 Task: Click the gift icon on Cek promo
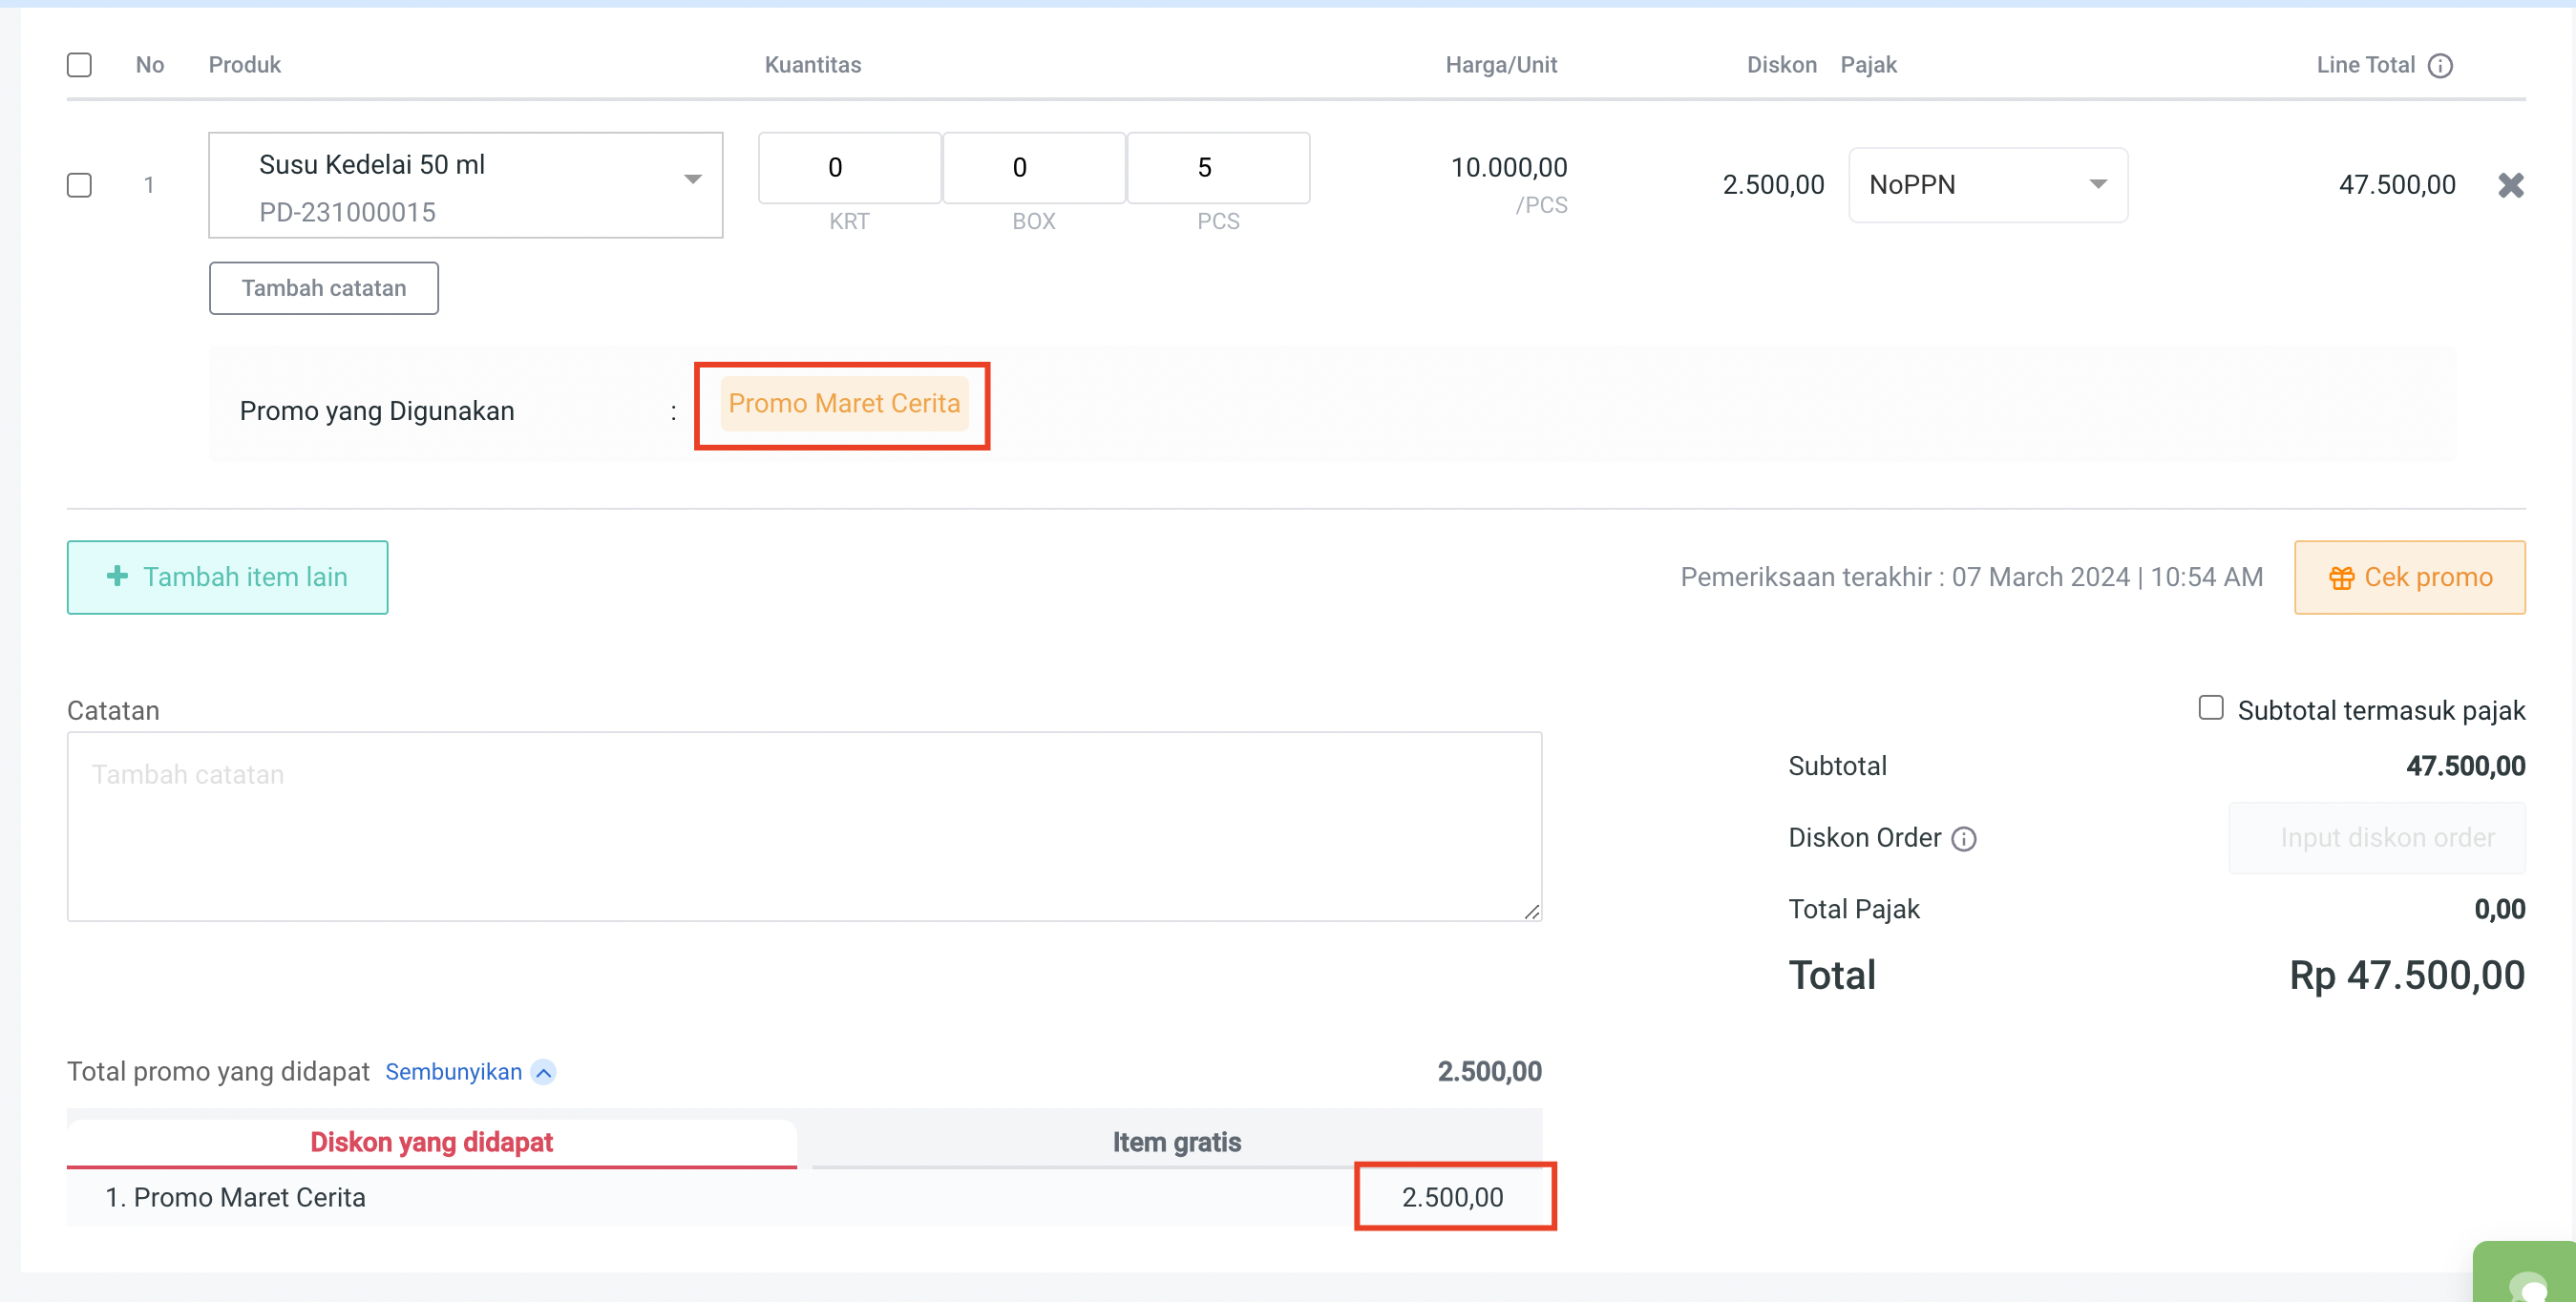coord(2341,578)
